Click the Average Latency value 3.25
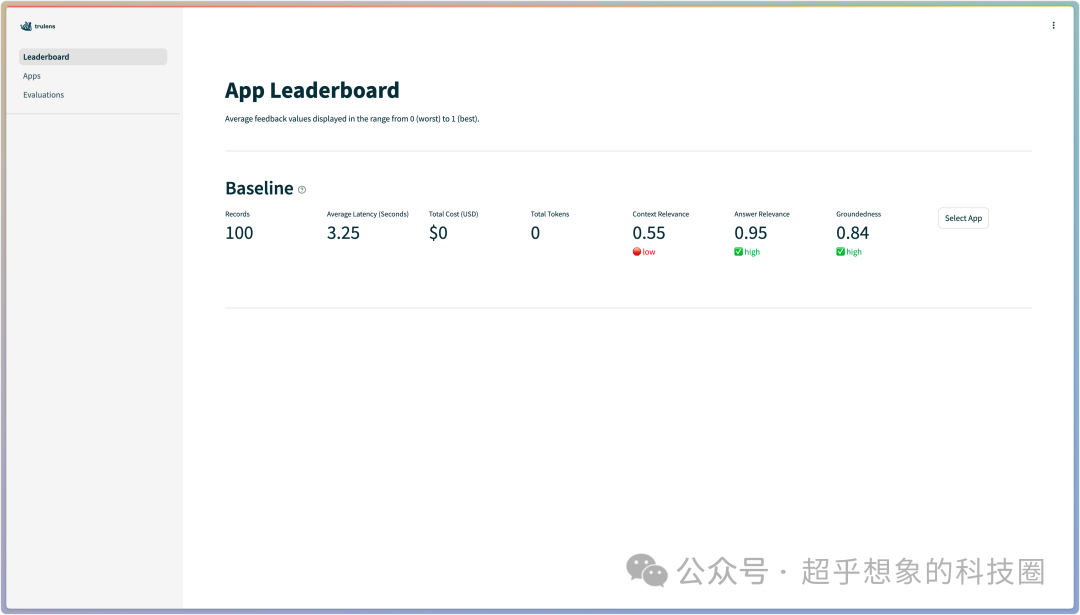This screenshot has width=1080, height=615. click(x=344, y=233)
